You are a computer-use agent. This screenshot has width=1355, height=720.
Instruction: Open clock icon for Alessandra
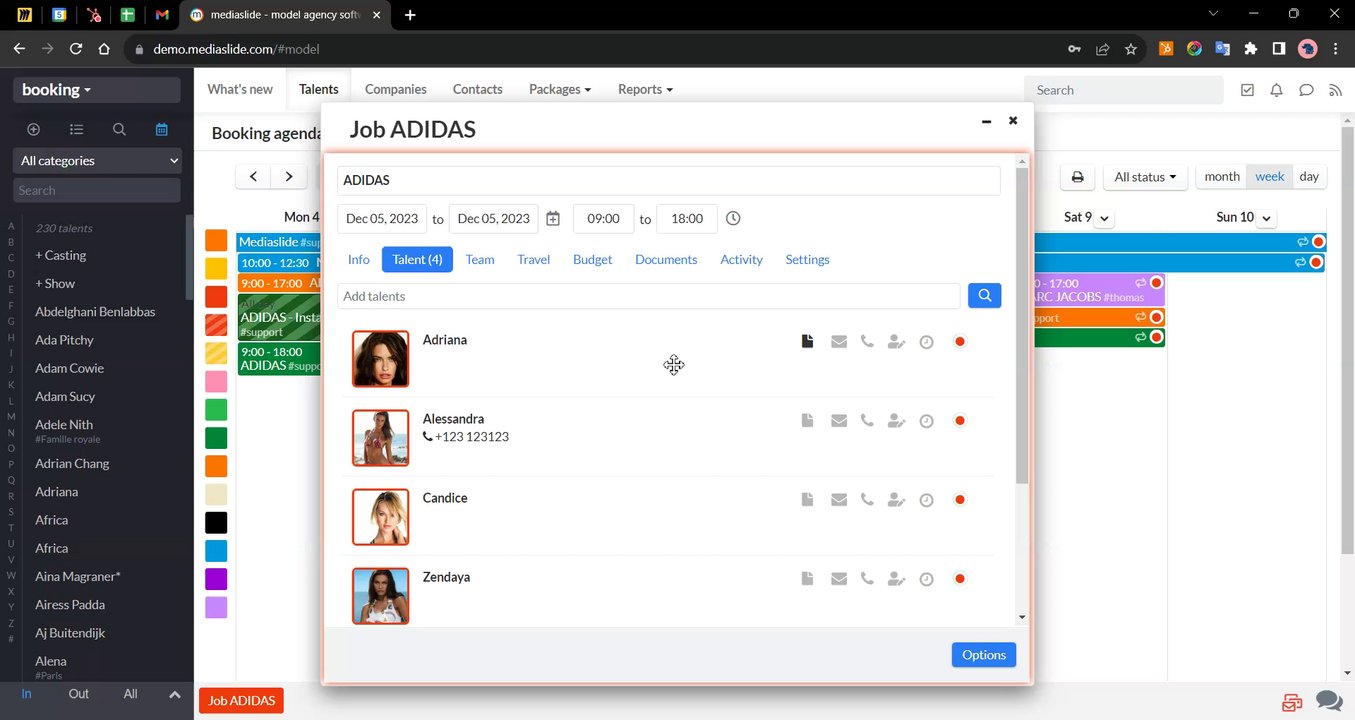point(927,421)
